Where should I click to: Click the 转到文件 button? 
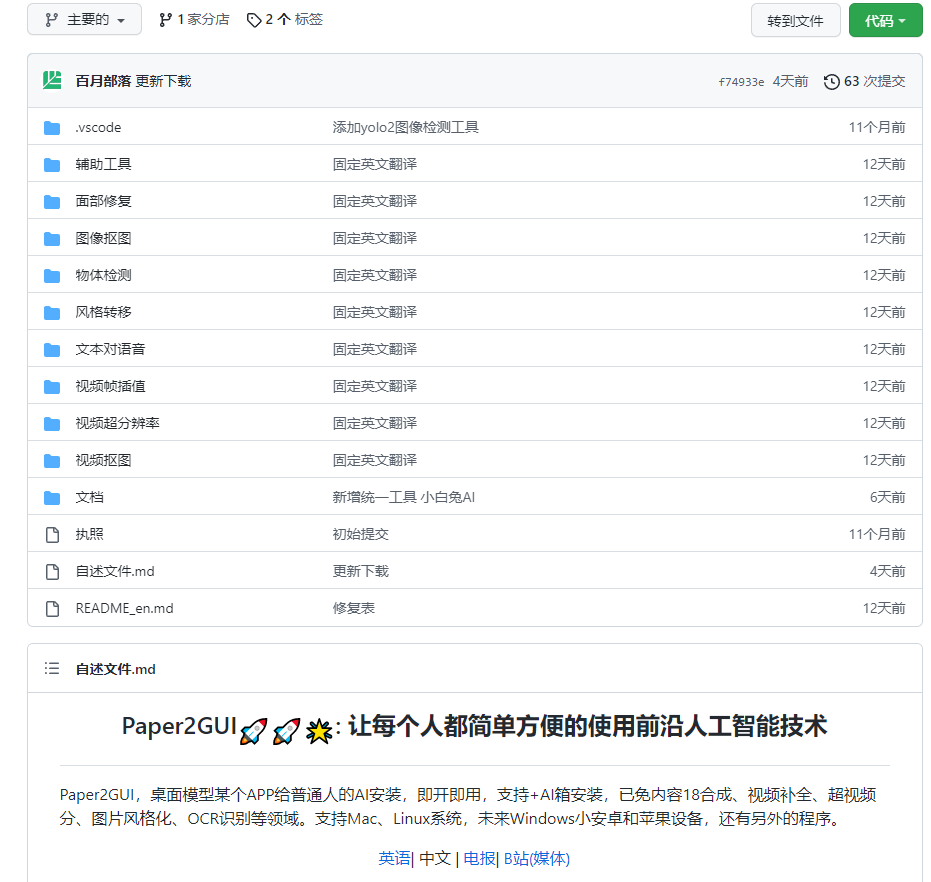795,20
